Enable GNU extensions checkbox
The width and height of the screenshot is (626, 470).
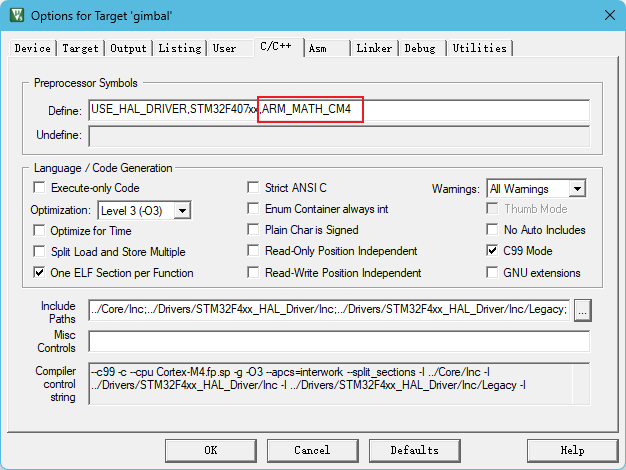click(x=492, y=272)
